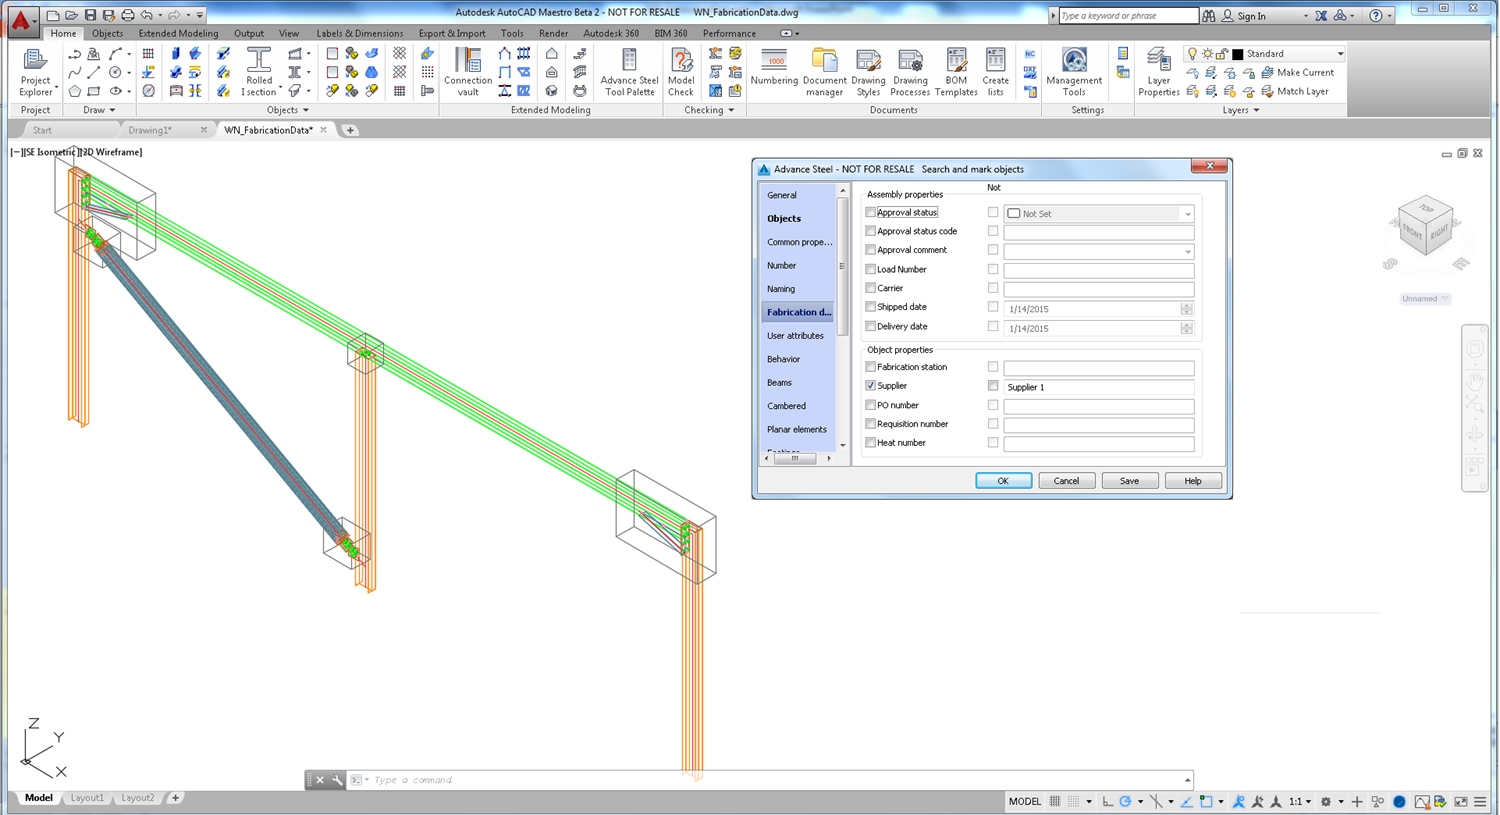Image resolution: width=1500 pixels, height=815 pixels.
Task: Click the Help button in the dialog
Action: [x=1193, y=481]
